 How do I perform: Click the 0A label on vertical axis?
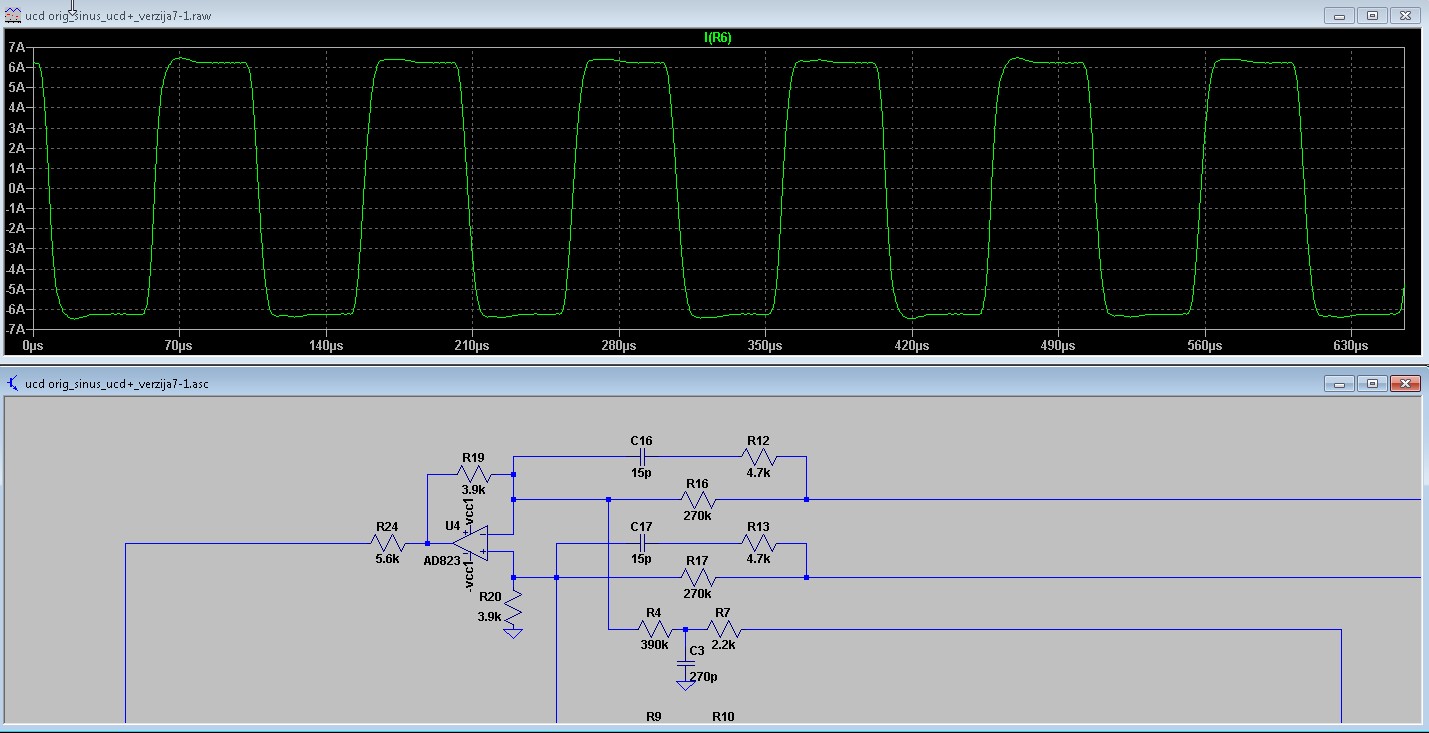(x=17, y=188)
